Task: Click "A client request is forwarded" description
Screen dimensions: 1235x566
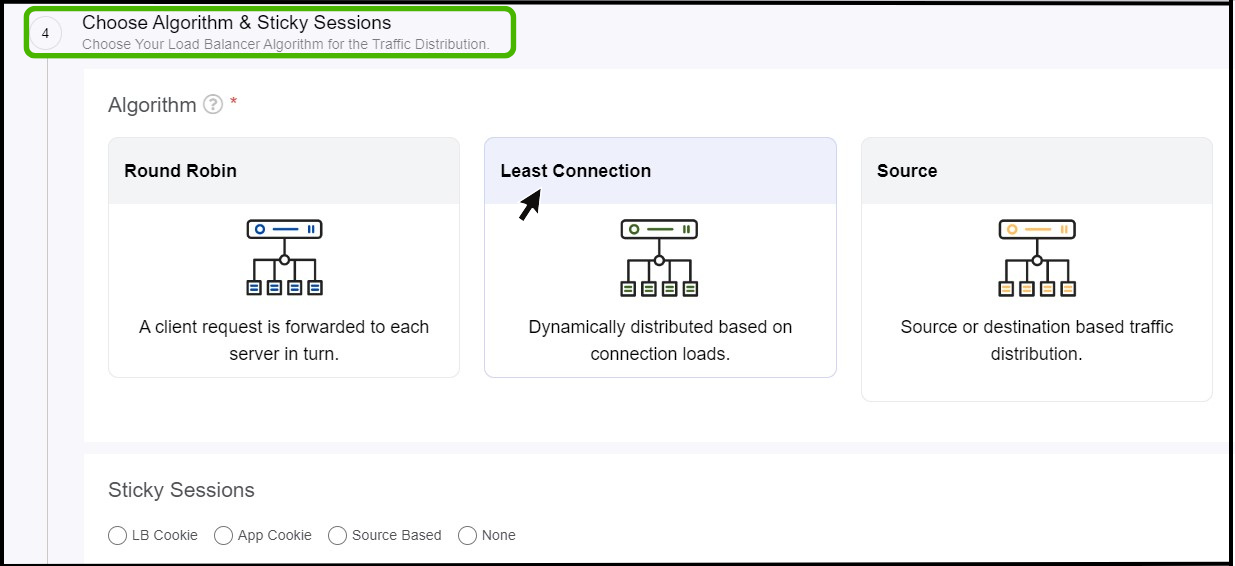Action: (x=284, y=340)
